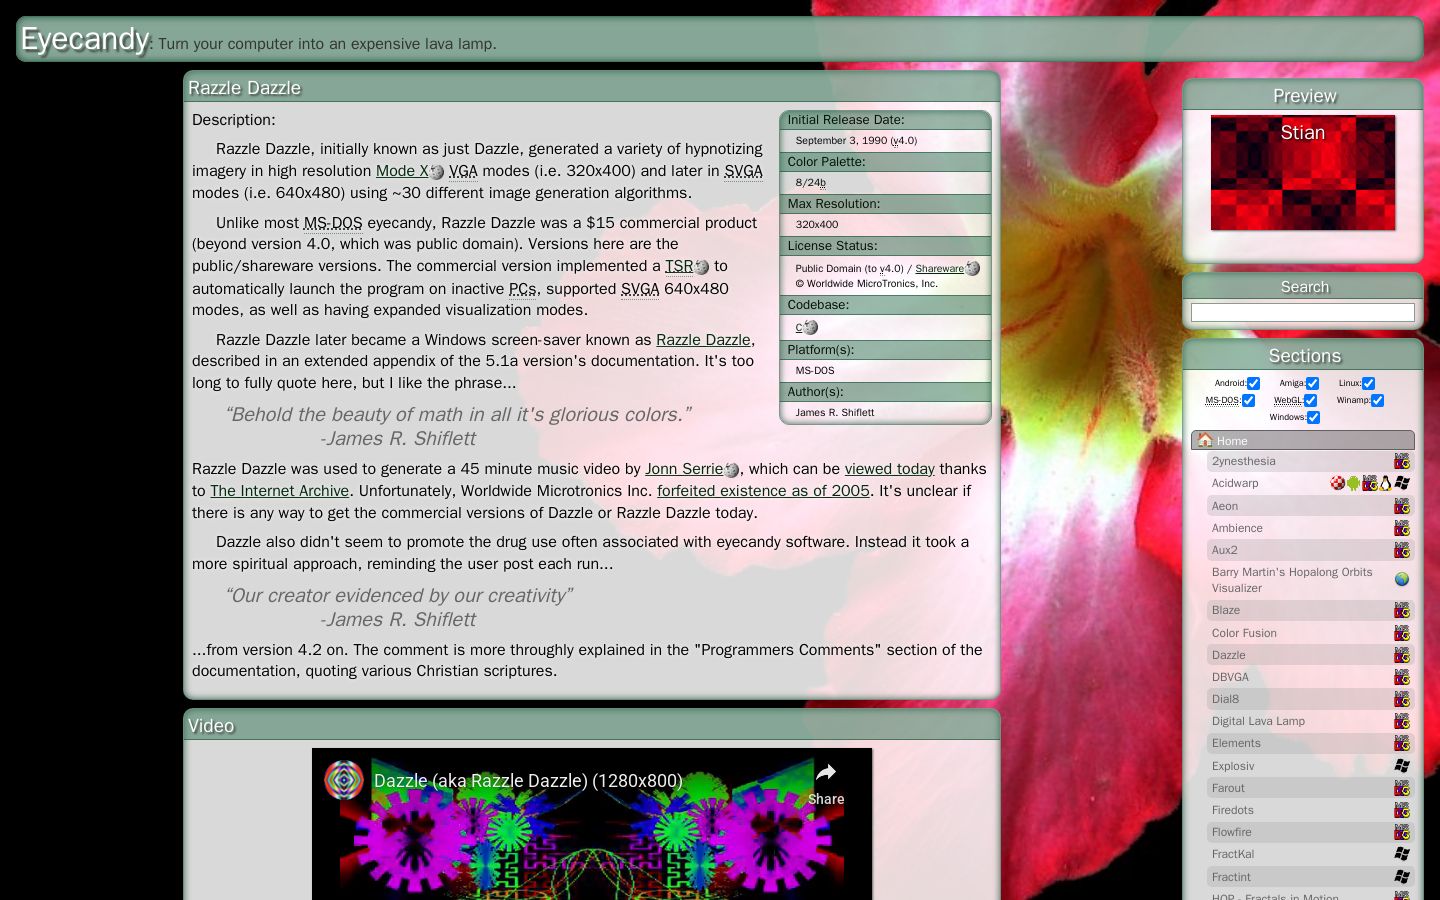
Task: Click the Wikipedia globe icon after Mode X
Action: tap(437, 172)
